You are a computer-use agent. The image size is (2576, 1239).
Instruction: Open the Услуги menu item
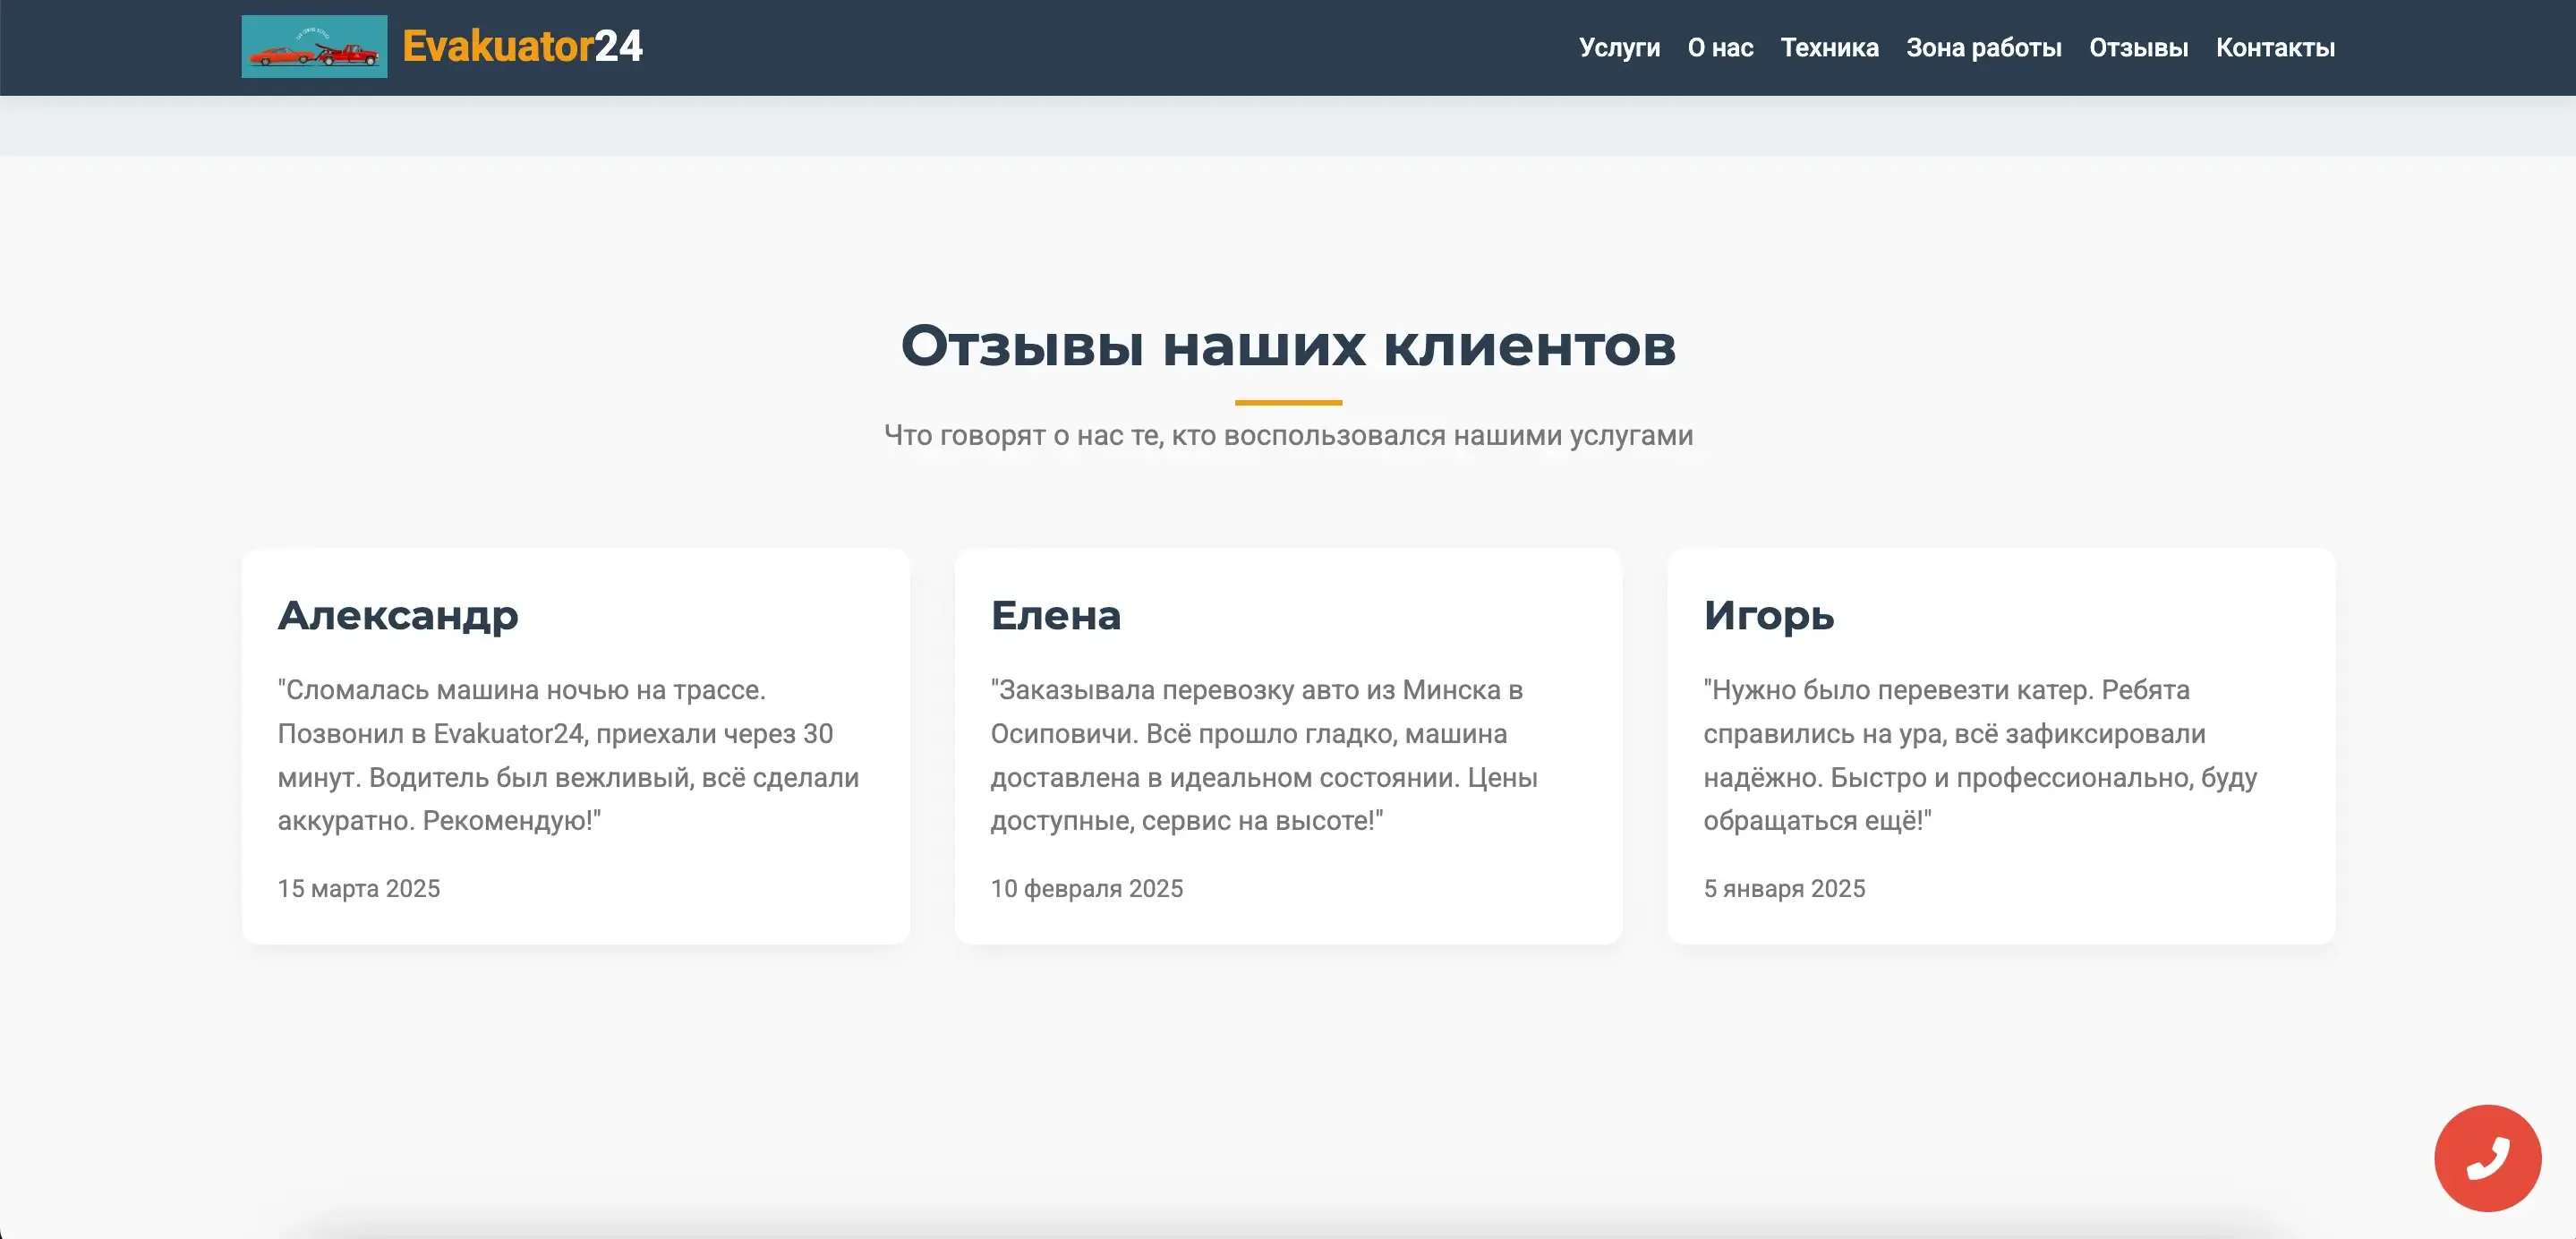point(1618,47)
